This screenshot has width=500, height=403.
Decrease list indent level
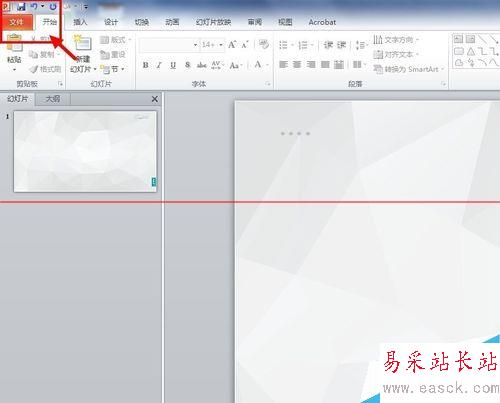coord(328,45)
